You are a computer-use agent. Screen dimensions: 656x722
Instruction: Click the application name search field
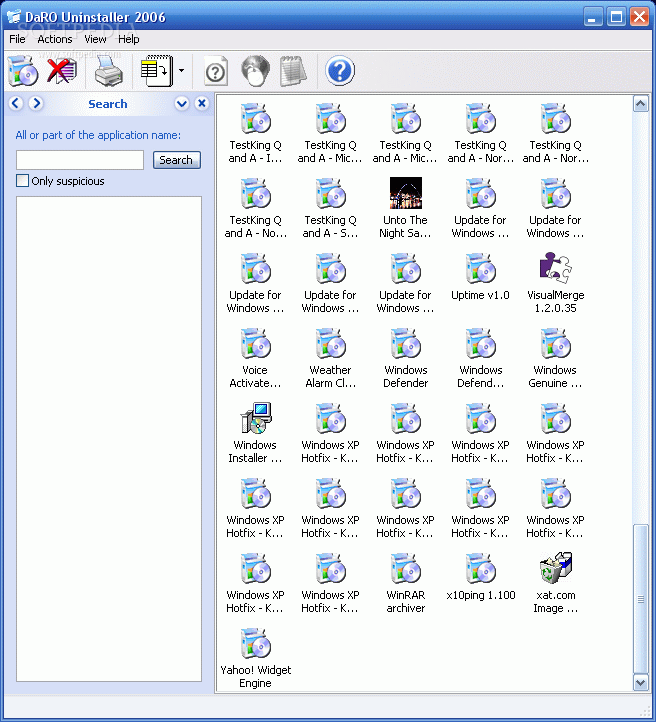tap(80, 160)
